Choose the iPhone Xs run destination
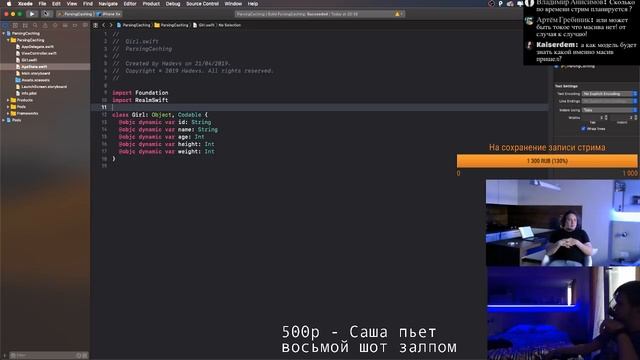Screen dimensions: 640x360 (109, 14)
